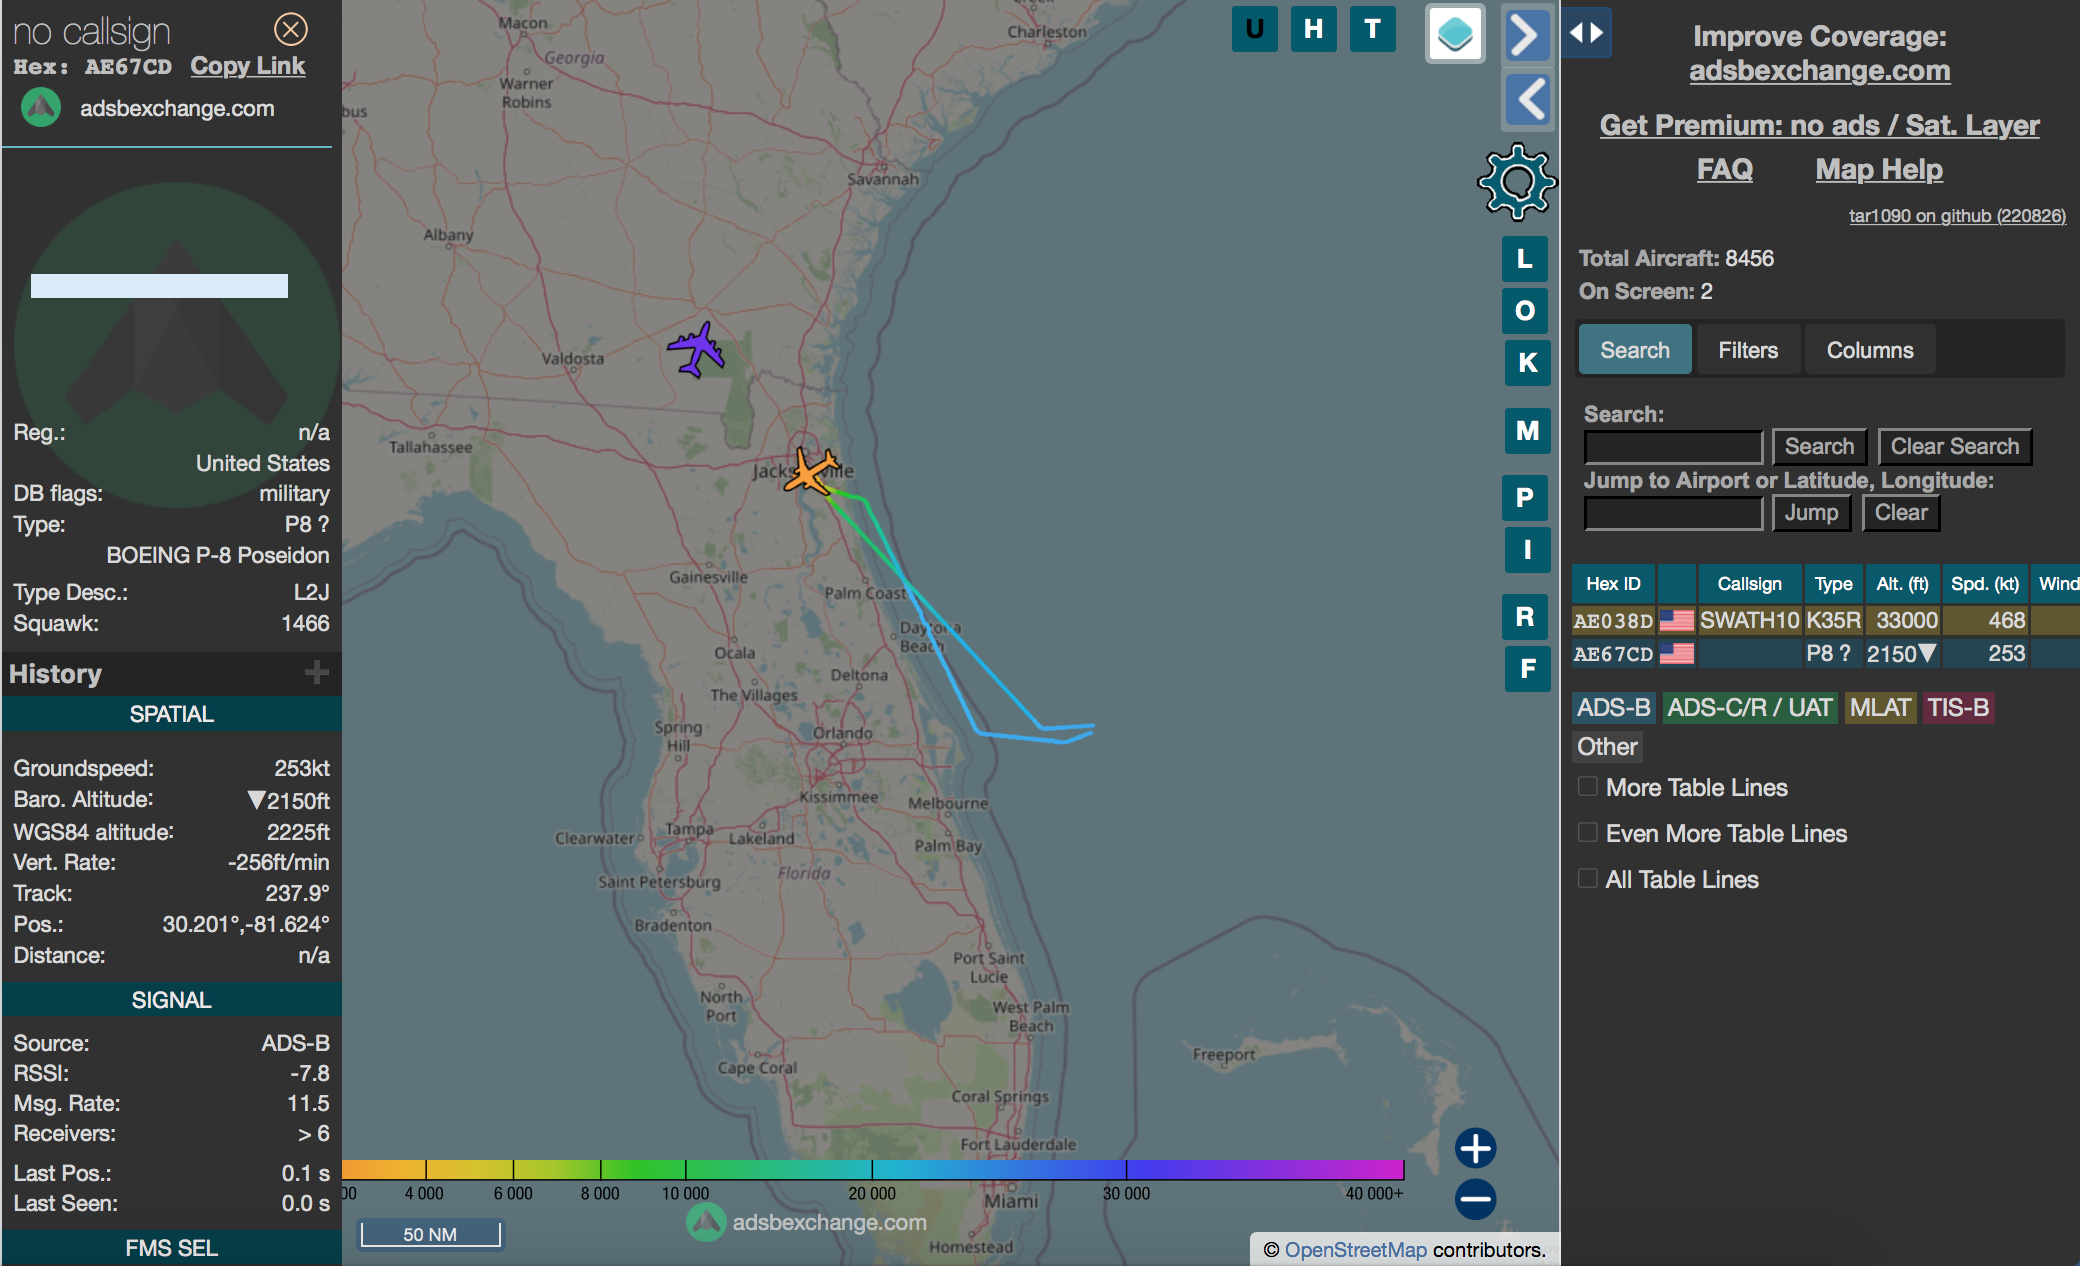Sort table by Callsign column
Viewport: 2080px width, 1266px height.
(x=1749, y=584)
